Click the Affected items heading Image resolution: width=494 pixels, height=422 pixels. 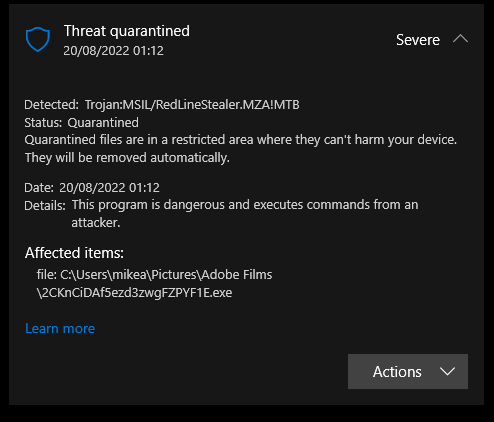pos(74,253)
